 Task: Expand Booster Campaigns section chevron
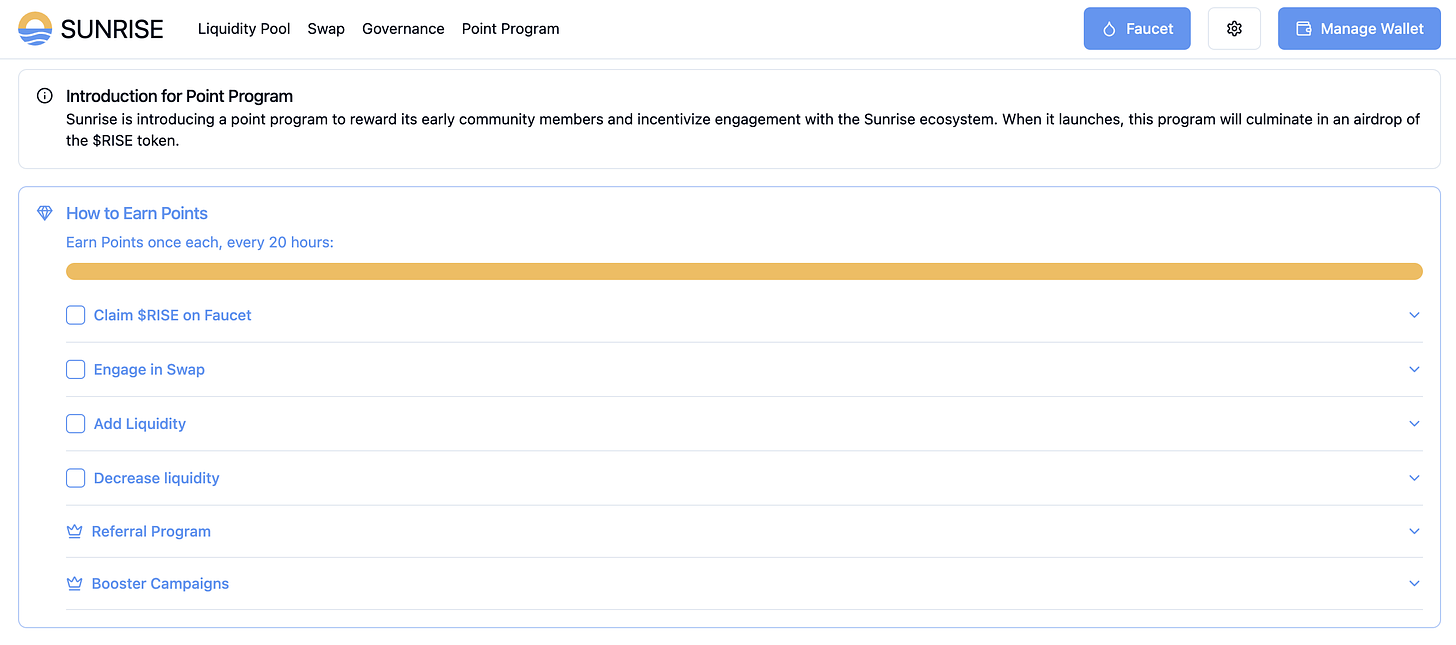pyautogui.click(x=1414, y=583)
